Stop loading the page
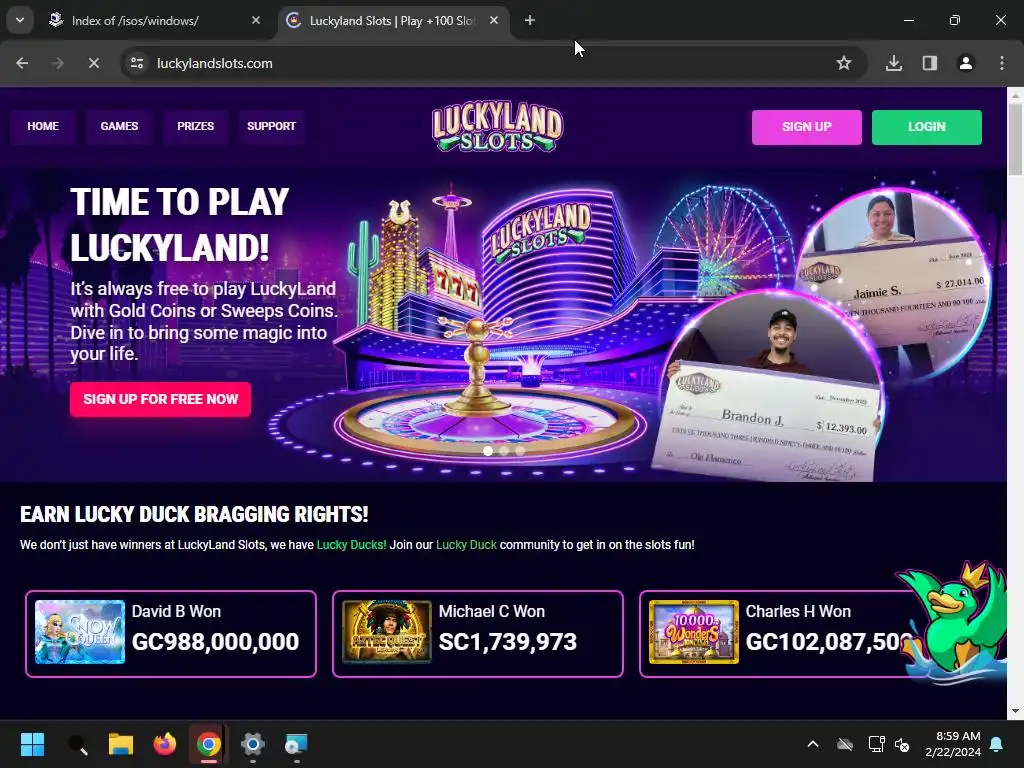 [x=93, y=63]
